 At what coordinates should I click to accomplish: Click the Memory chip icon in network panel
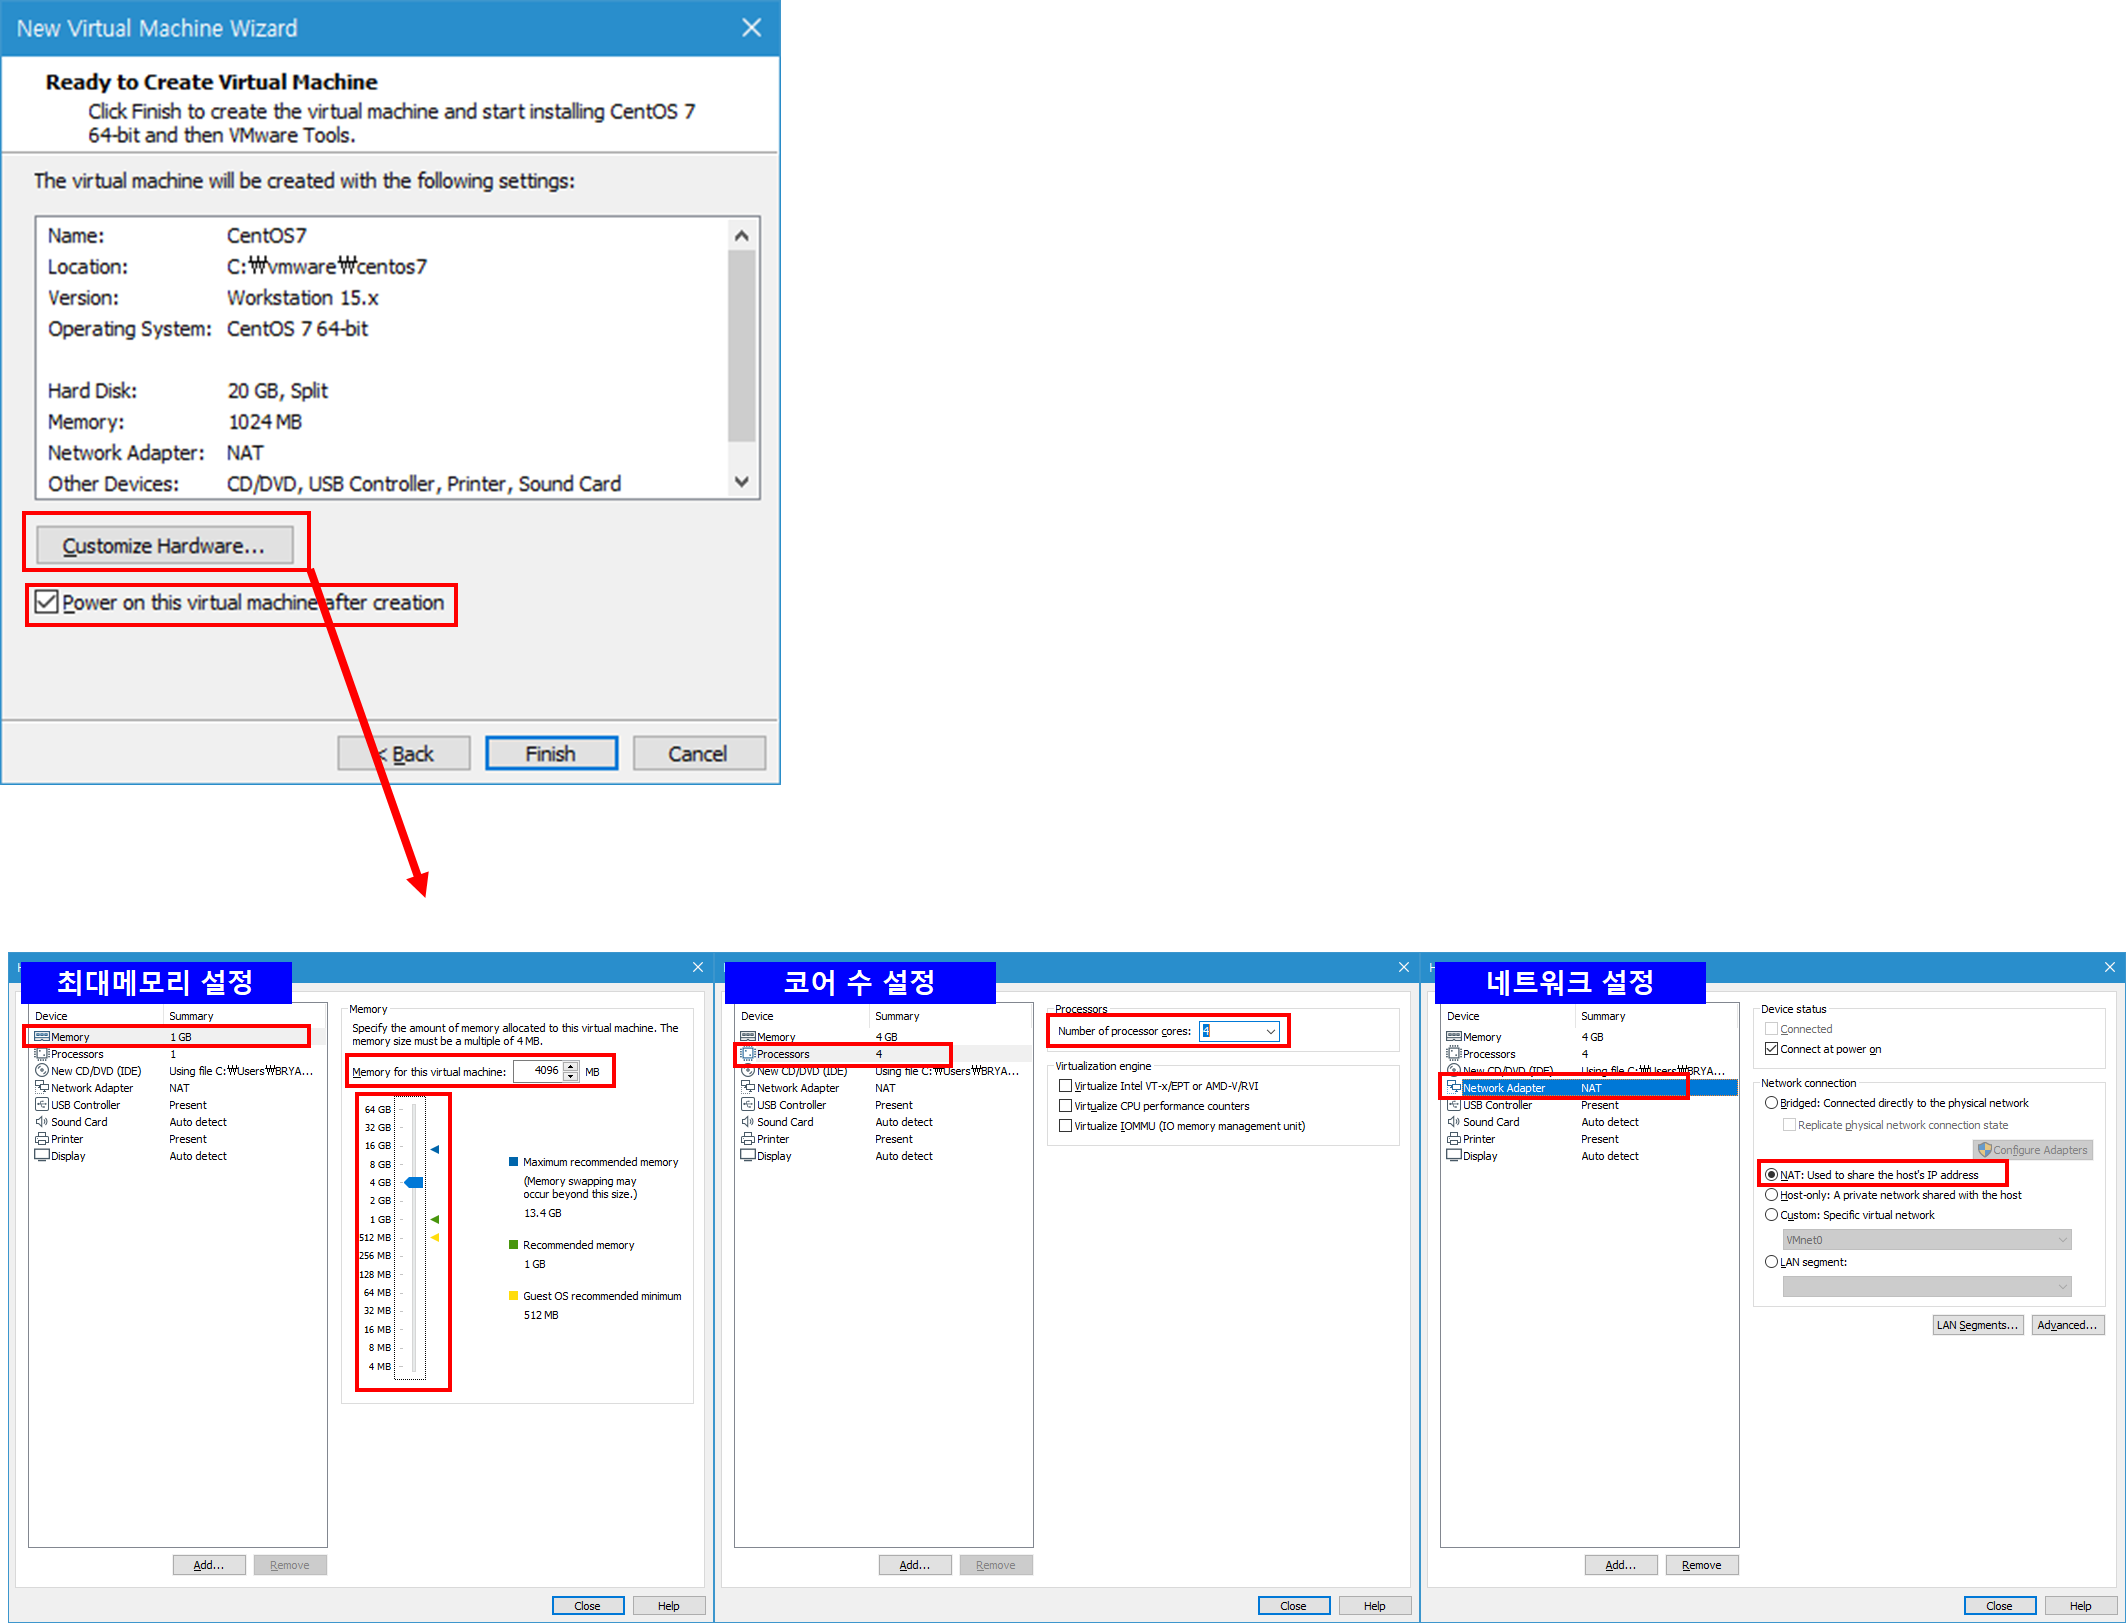(x=1454, y=1037)
